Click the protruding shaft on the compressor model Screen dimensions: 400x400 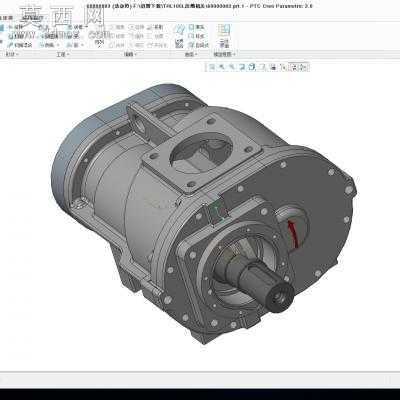263,282
